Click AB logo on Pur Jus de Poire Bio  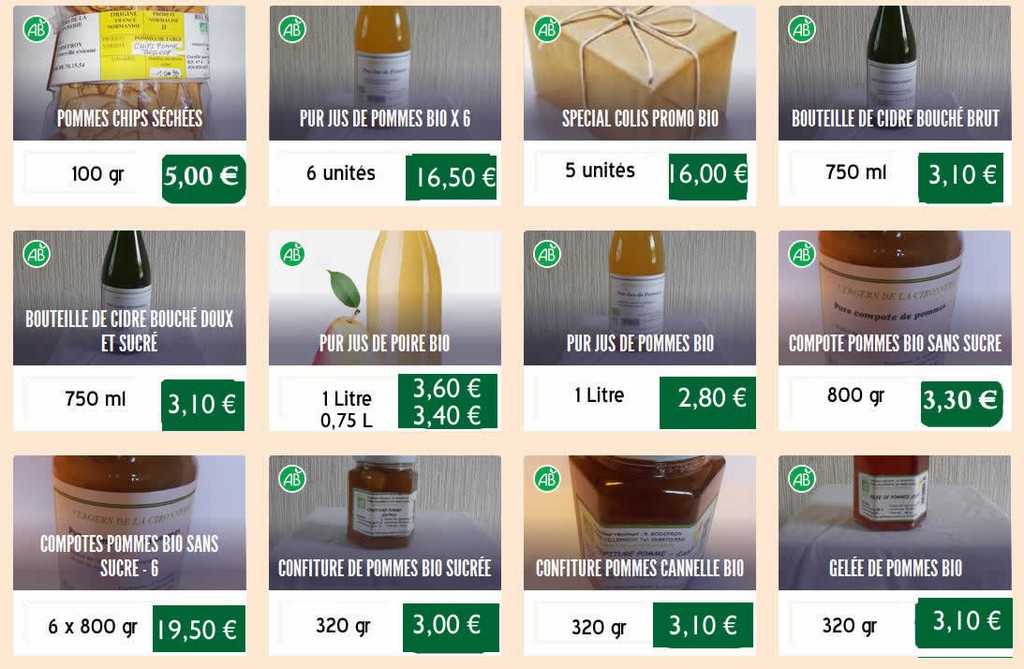coord(292,253)
